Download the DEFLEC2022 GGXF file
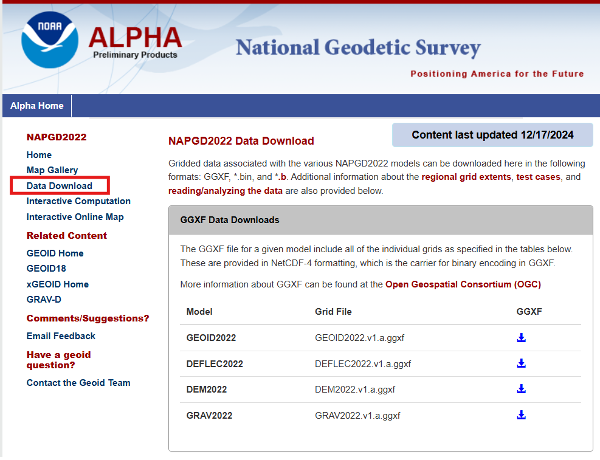The height and width of the screenshot is (460, 600). pyautogui.click(x=521, y=363)
